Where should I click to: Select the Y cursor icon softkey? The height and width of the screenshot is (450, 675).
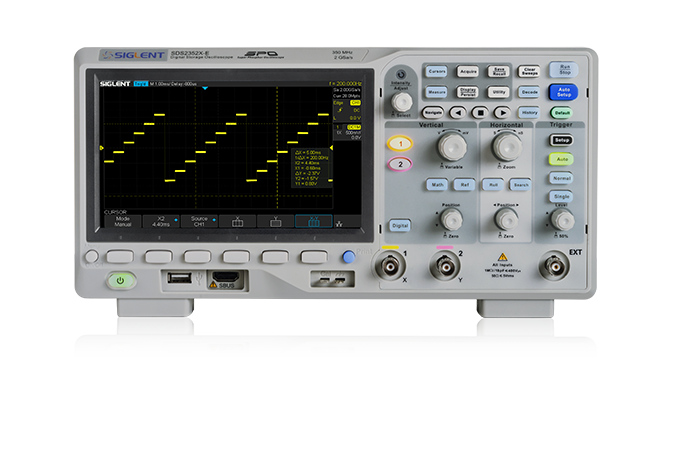click(275, 222)
